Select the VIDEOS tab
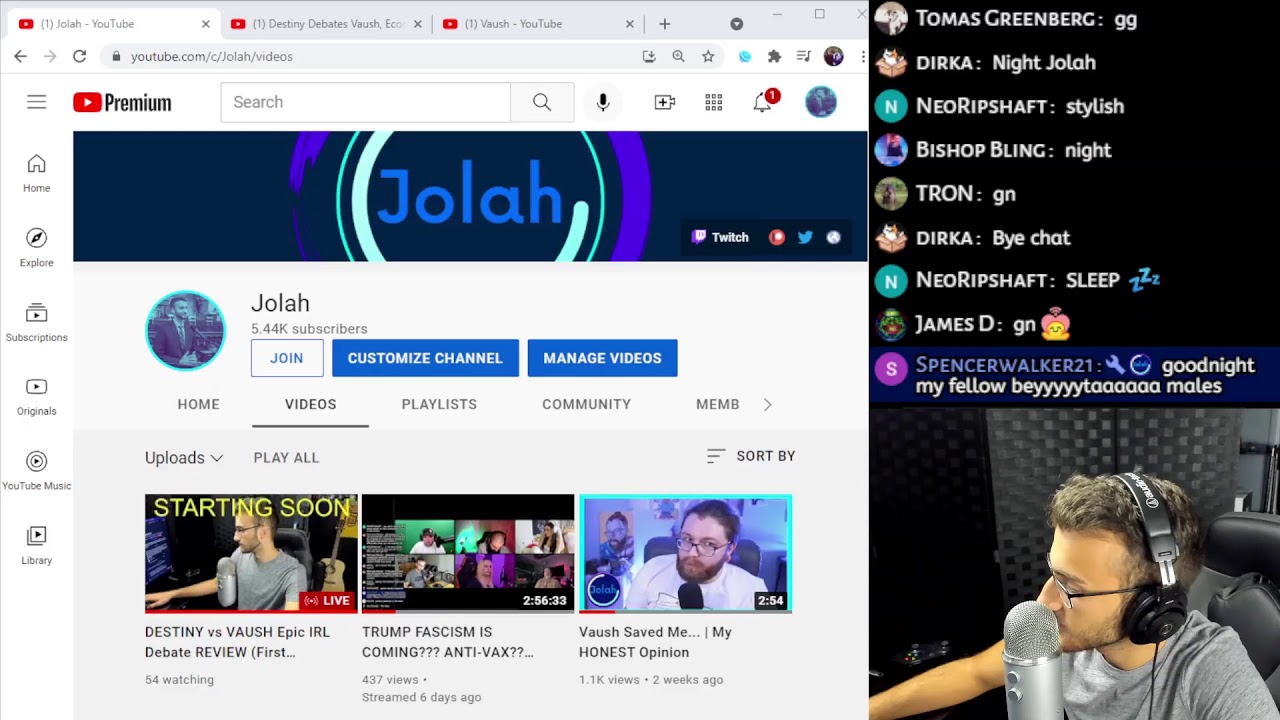 (x=310, y=404)
